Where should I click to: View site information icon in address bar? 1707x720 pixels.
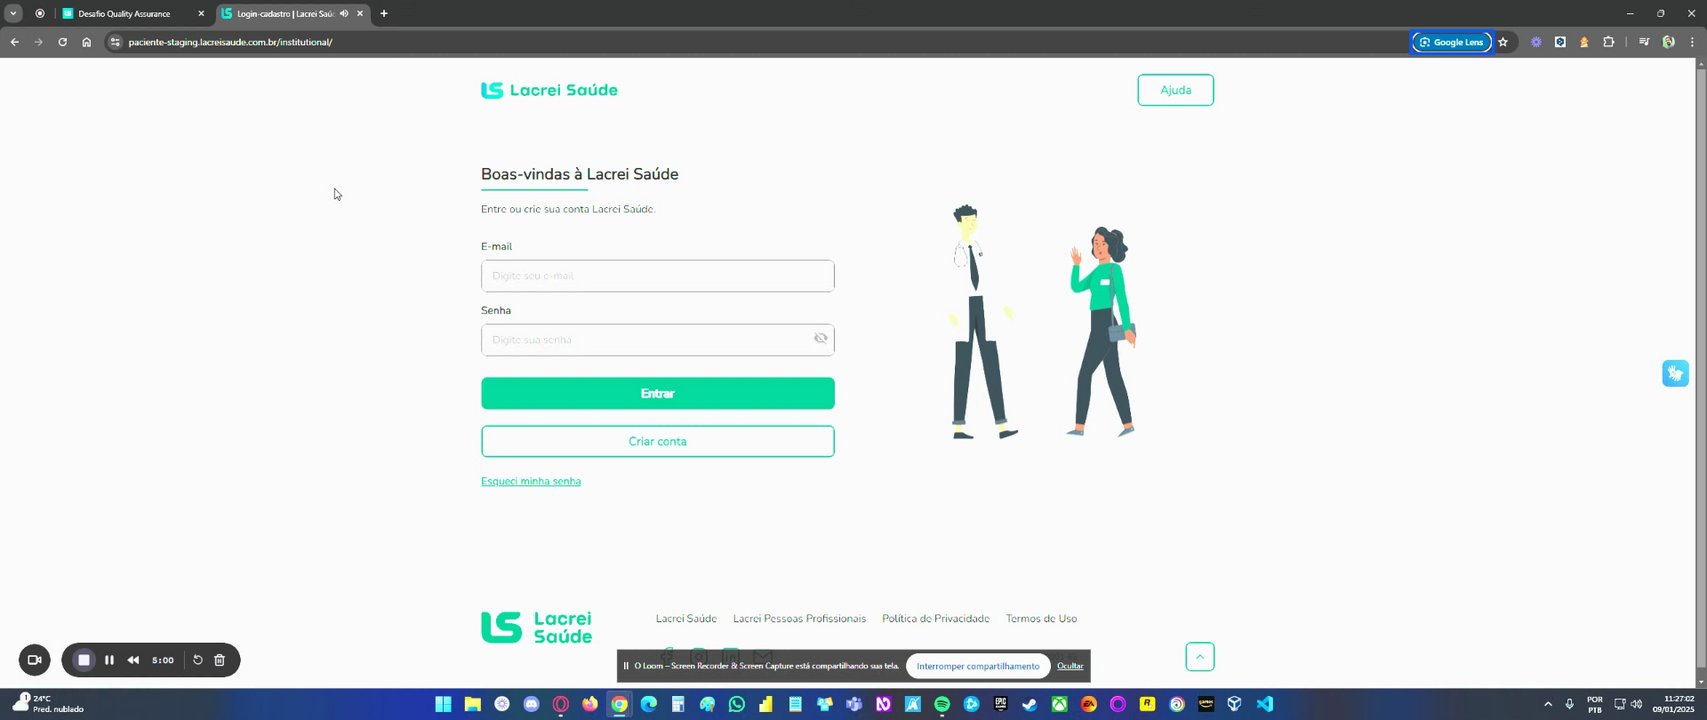tap(115, 42)
